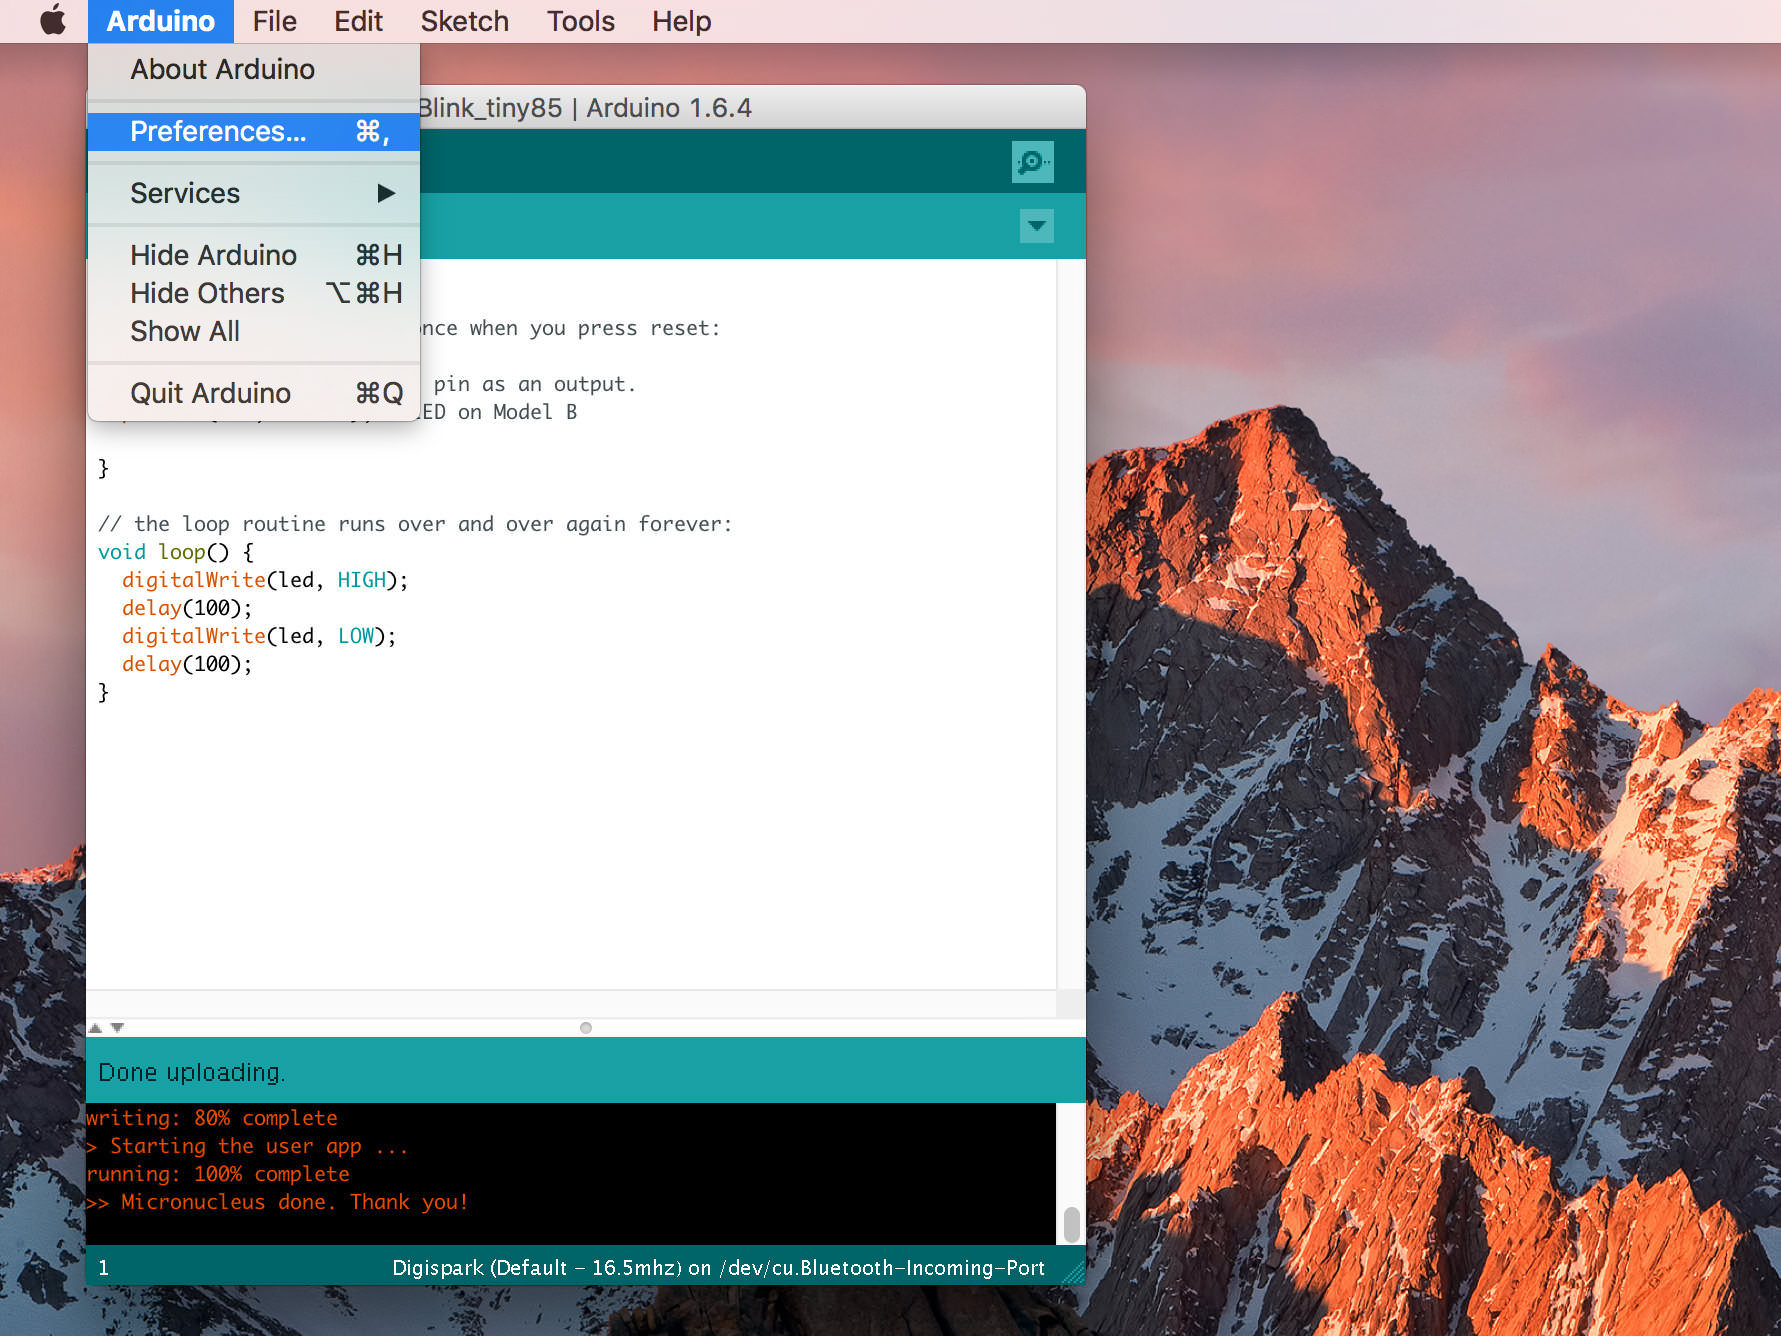Choose Preferences… from the menu

coord(254,131)
